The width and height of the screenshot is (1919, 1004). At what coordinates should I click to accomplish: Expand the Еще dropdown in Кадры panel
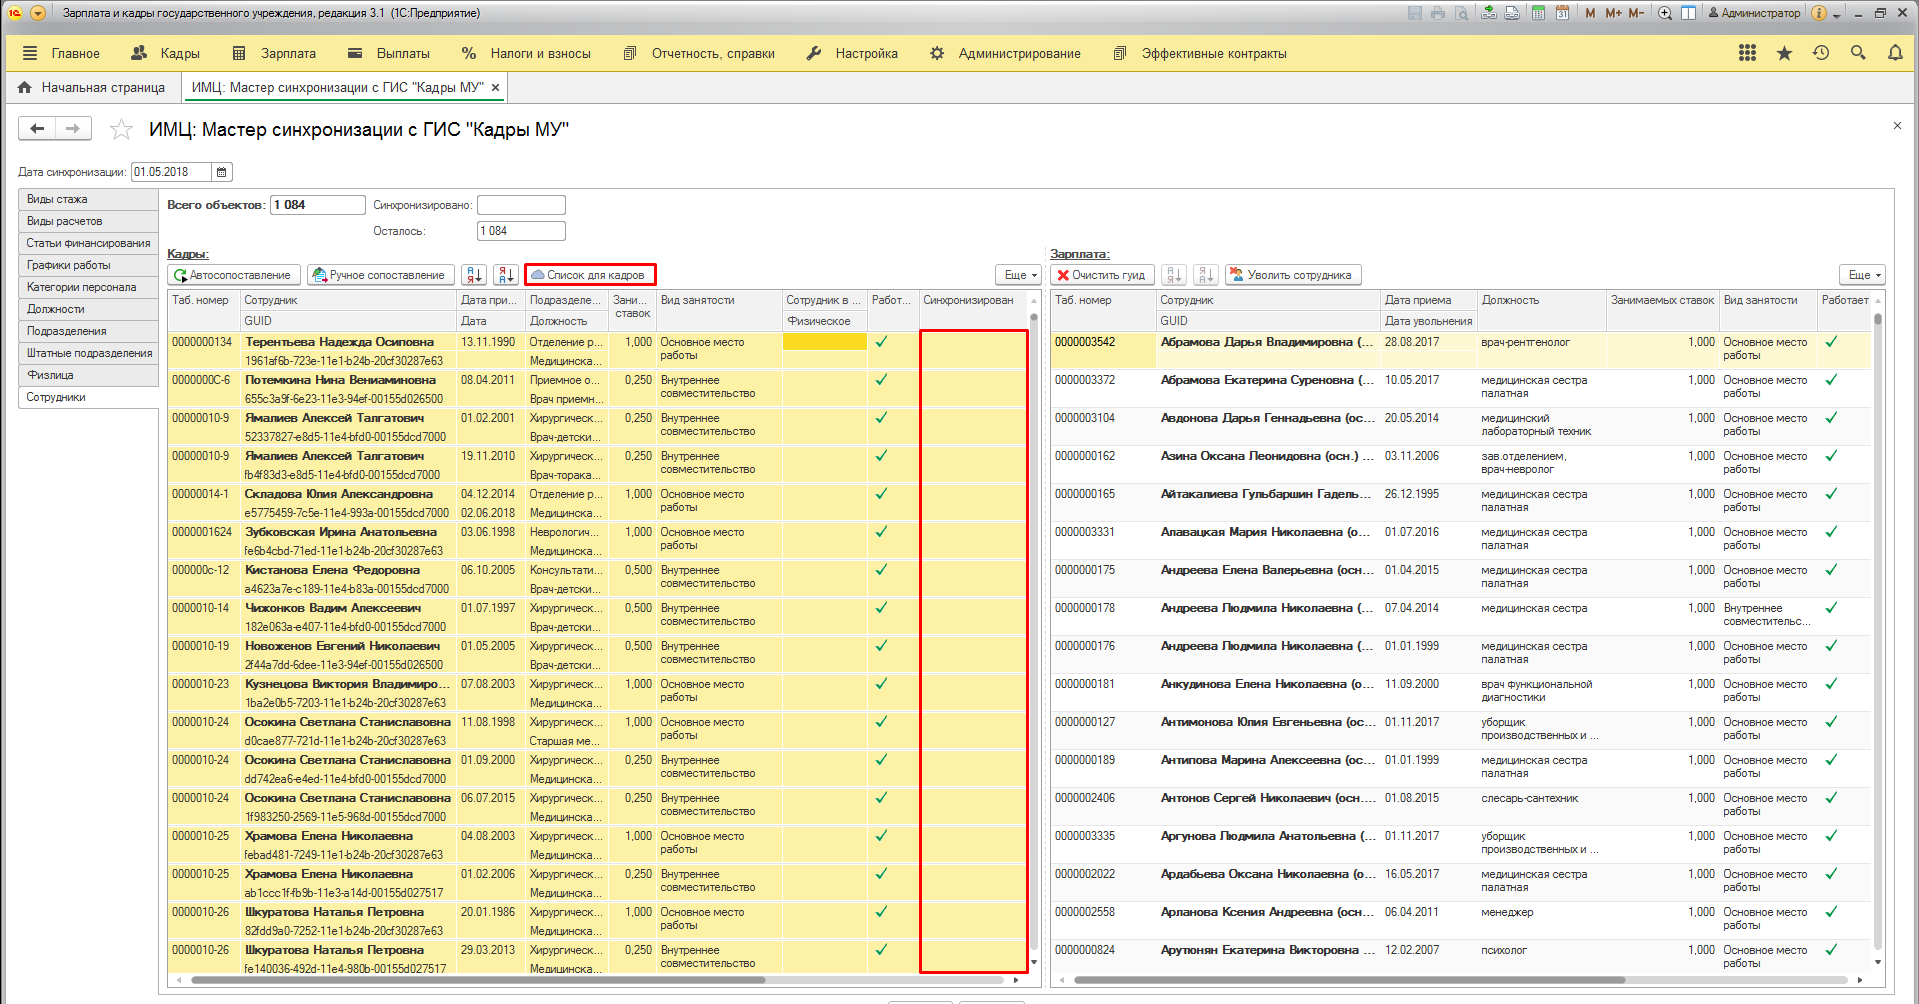(x=1020, y=275)
